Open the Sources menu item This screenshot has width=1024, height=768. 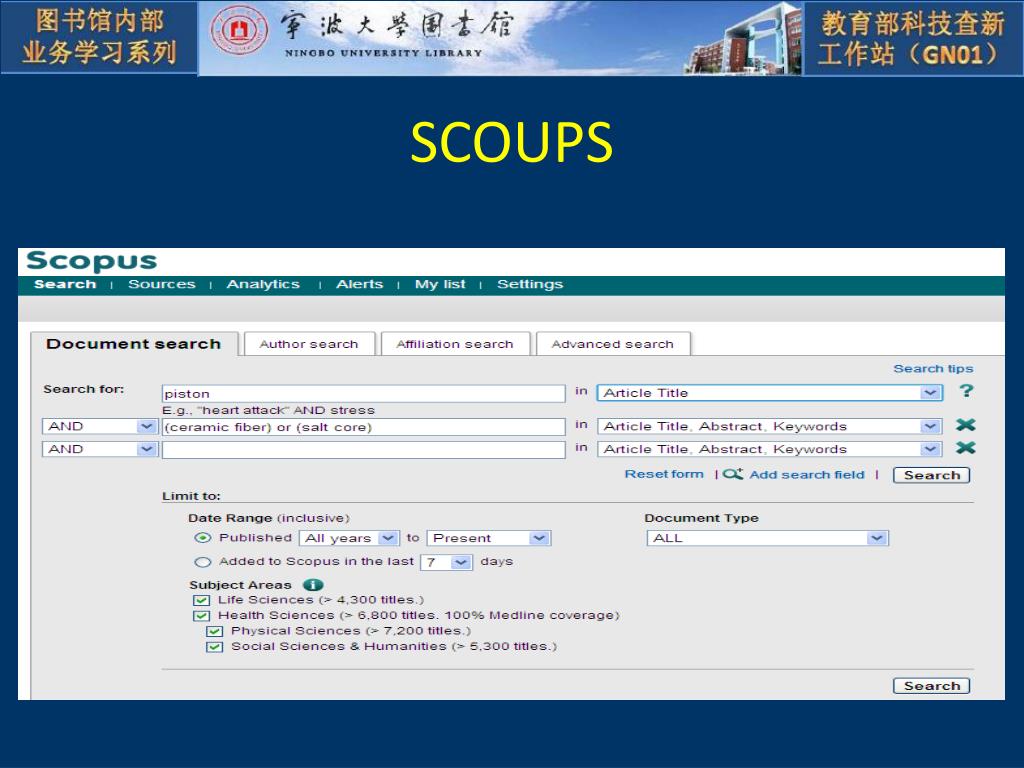161,284
